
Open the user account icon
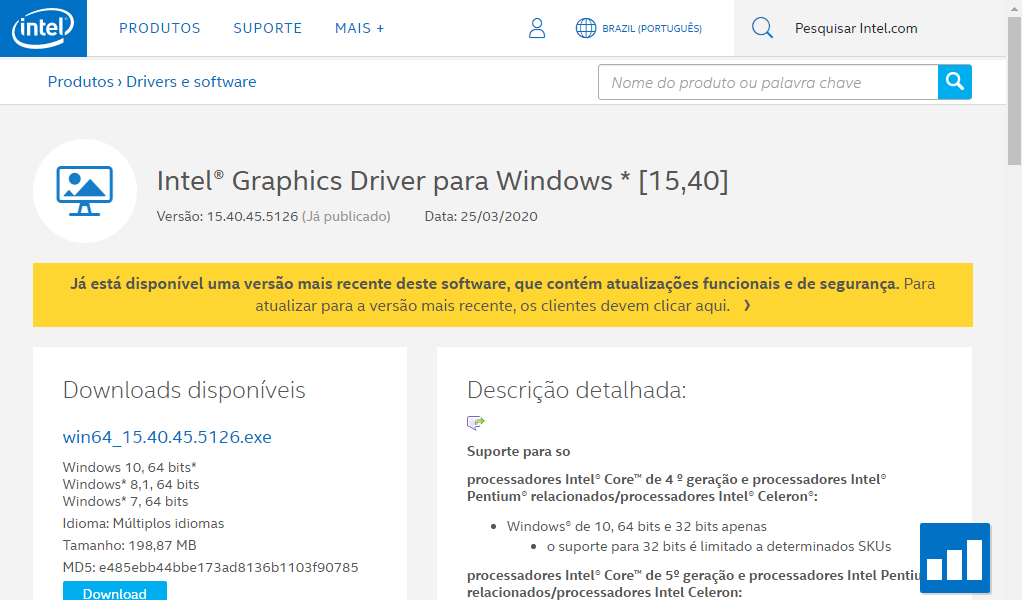[x=537, y=28]
